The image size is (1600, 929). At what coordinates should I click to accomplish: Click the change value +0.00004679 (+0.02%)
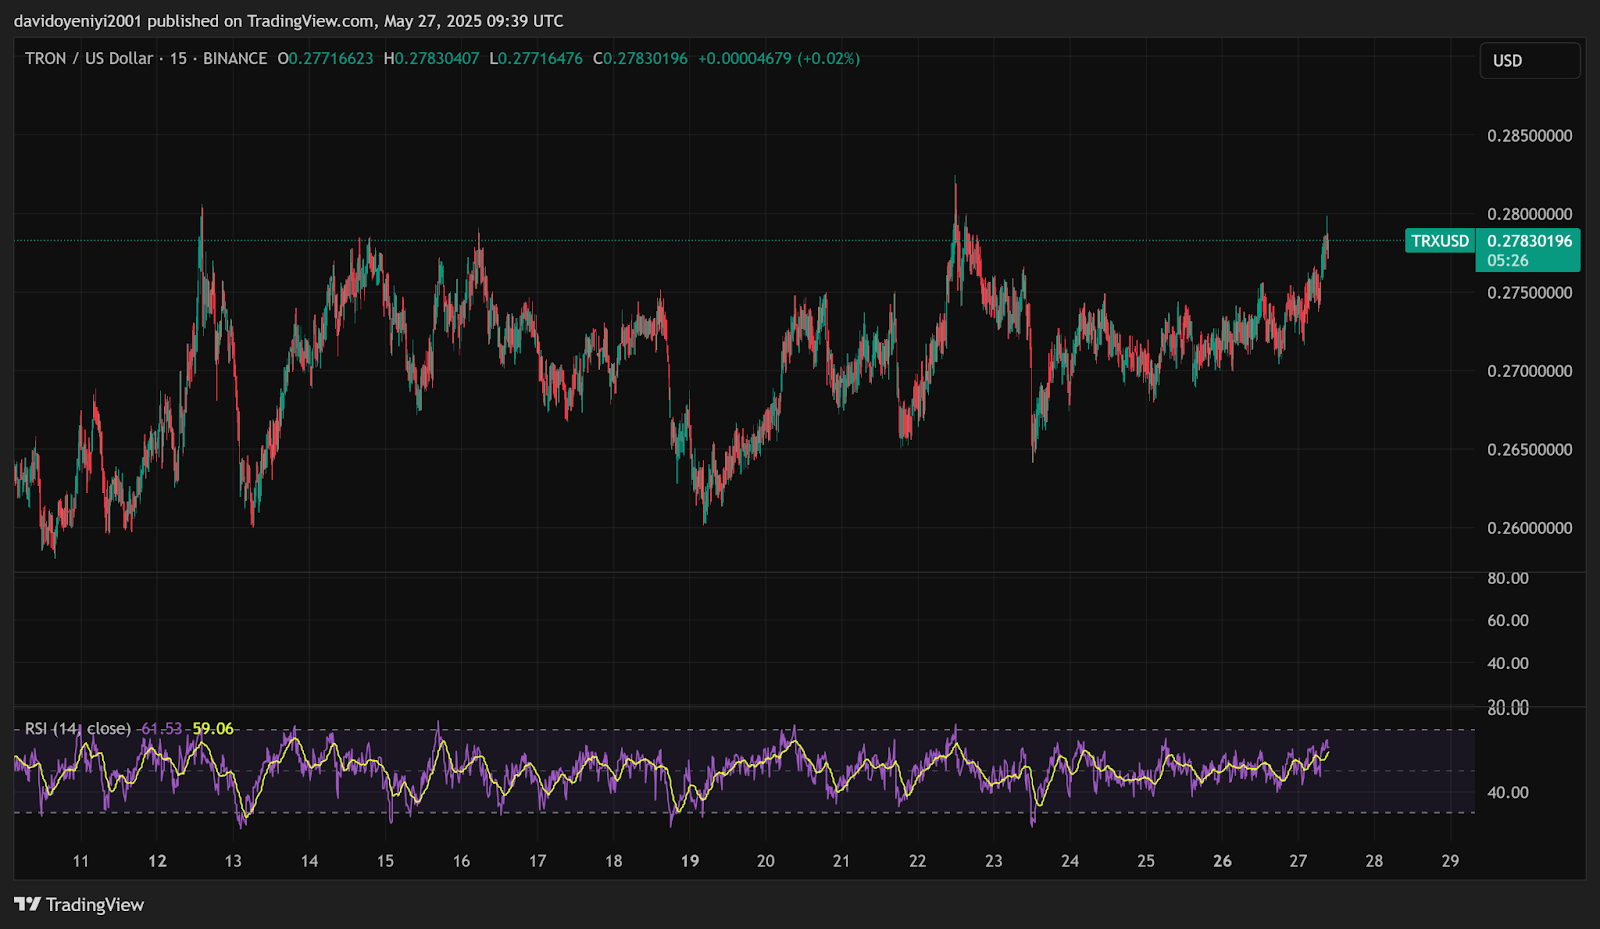(x=779, y=58)
